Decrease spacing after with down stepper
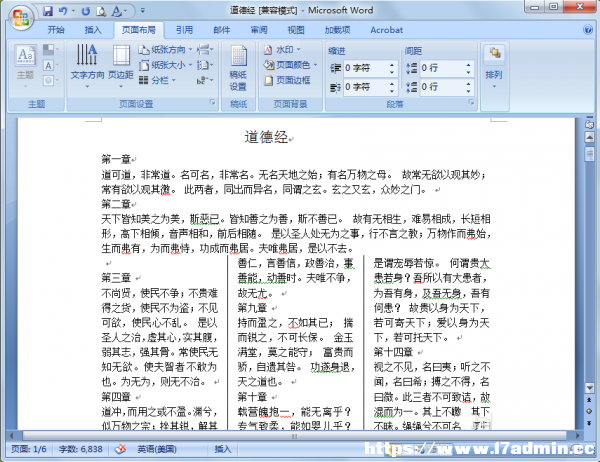Image resolution: width=600 pixels, height=462 pixels. [468, 91]
